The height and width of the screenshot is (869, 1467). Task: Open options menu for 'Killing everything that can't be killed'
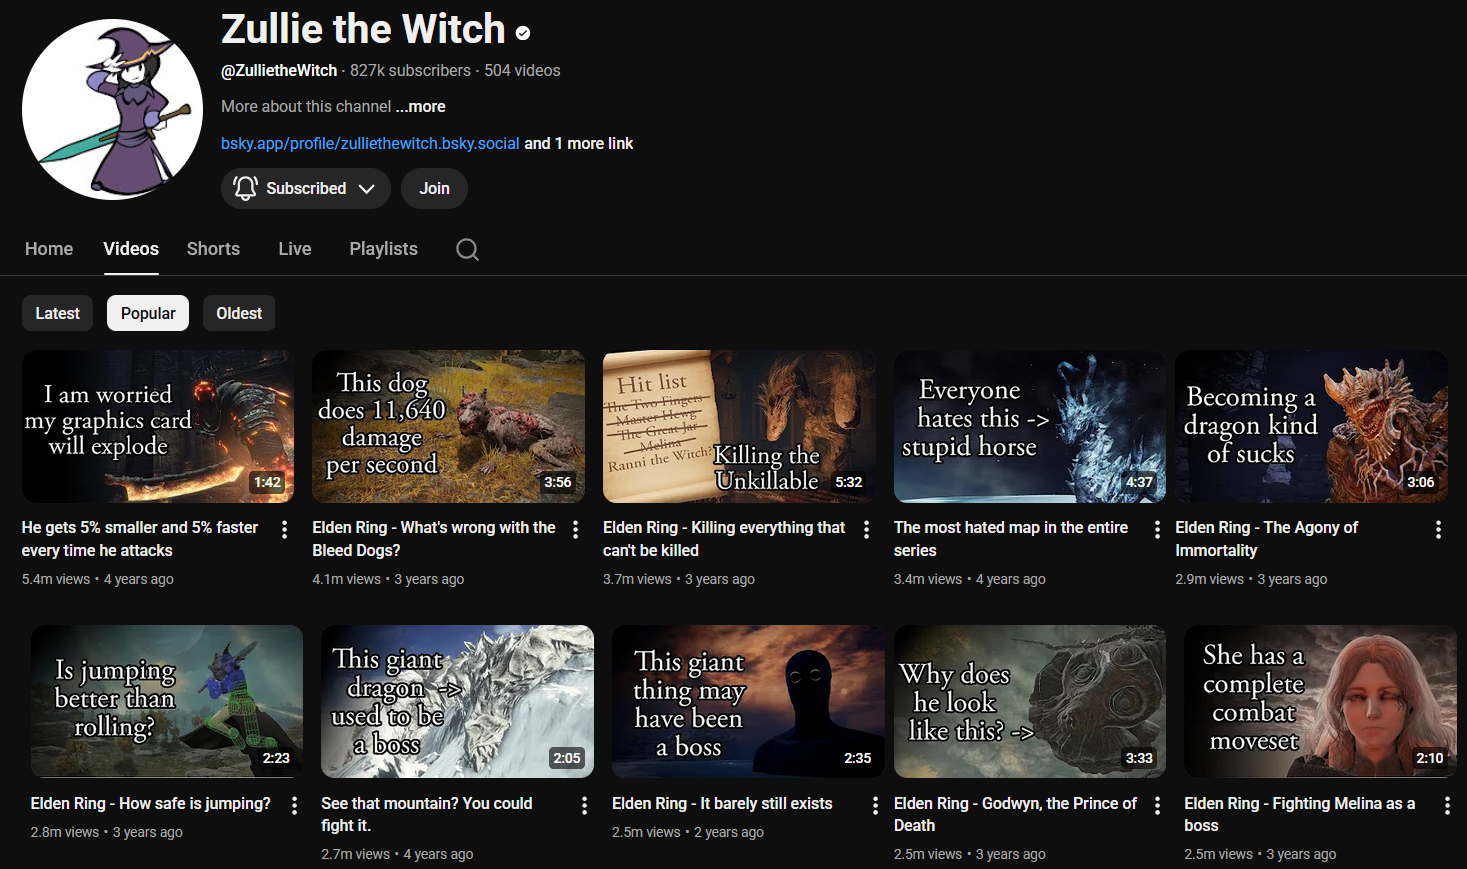coord(866,529)
